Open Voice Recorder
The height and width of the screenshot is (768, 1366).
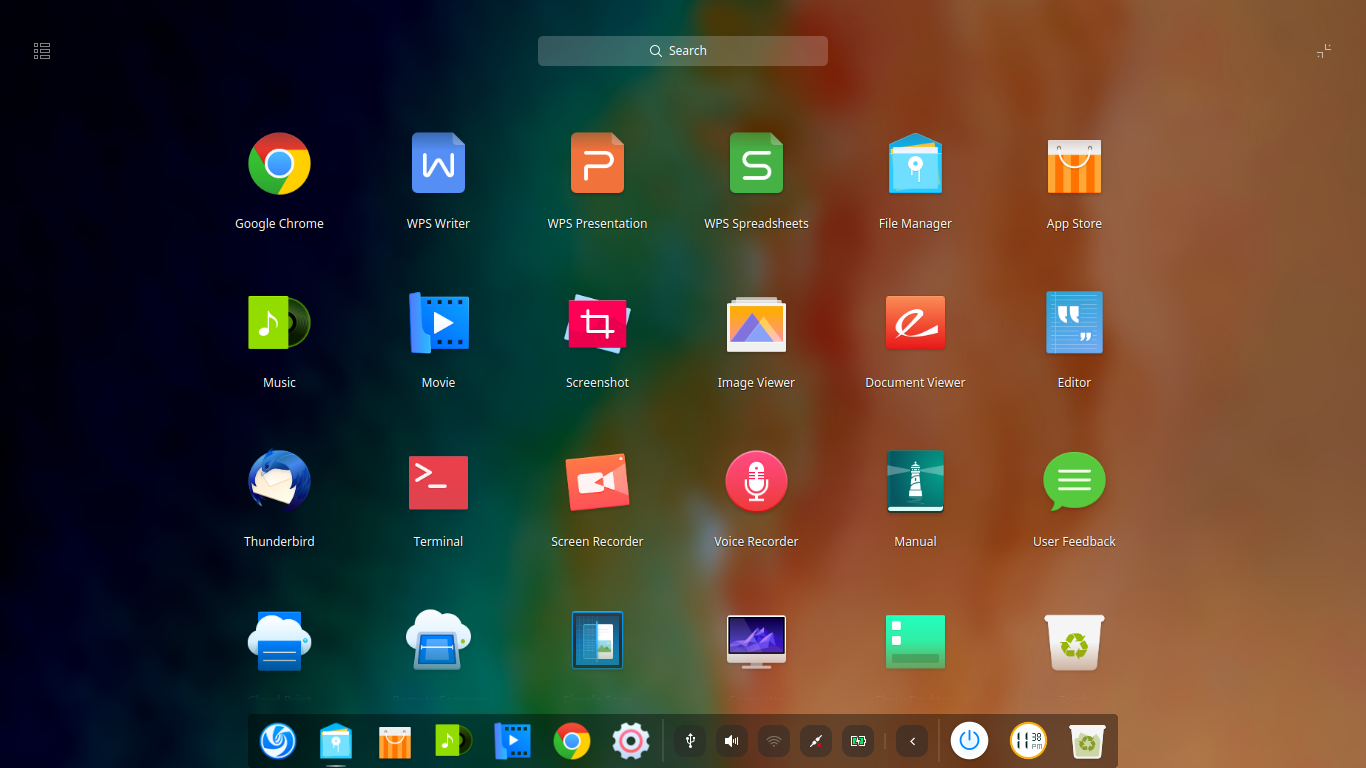tap(756, 481)
